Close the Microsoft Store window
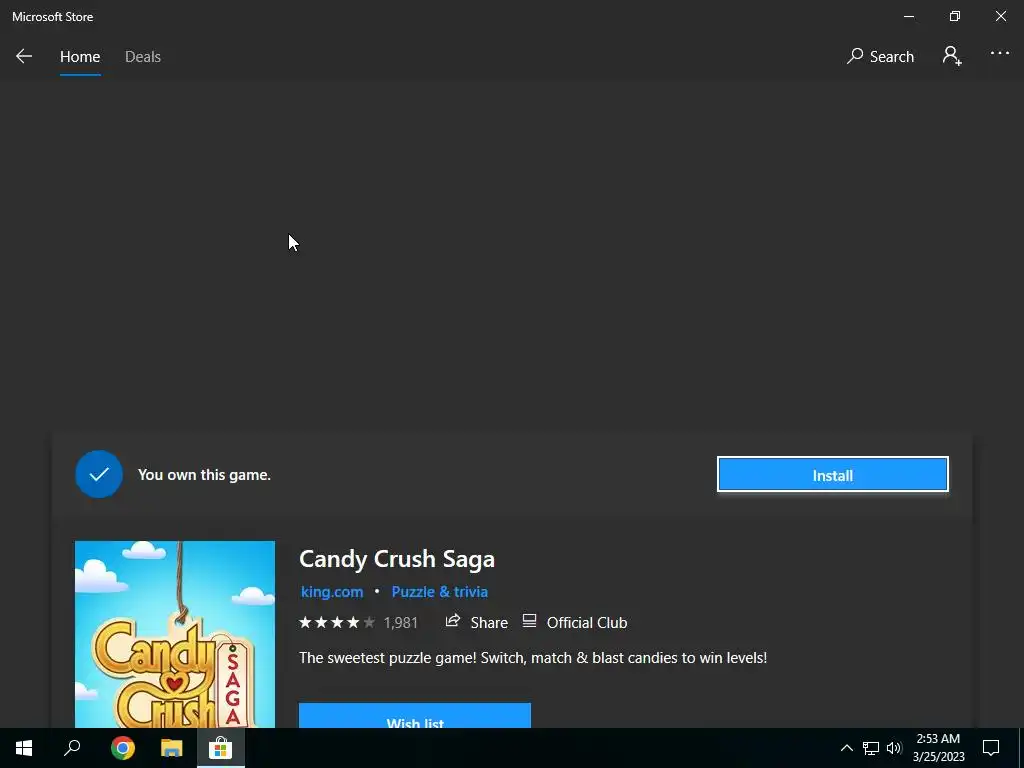The height and width of the screenshot is (768, 1024). (1000, 16)
